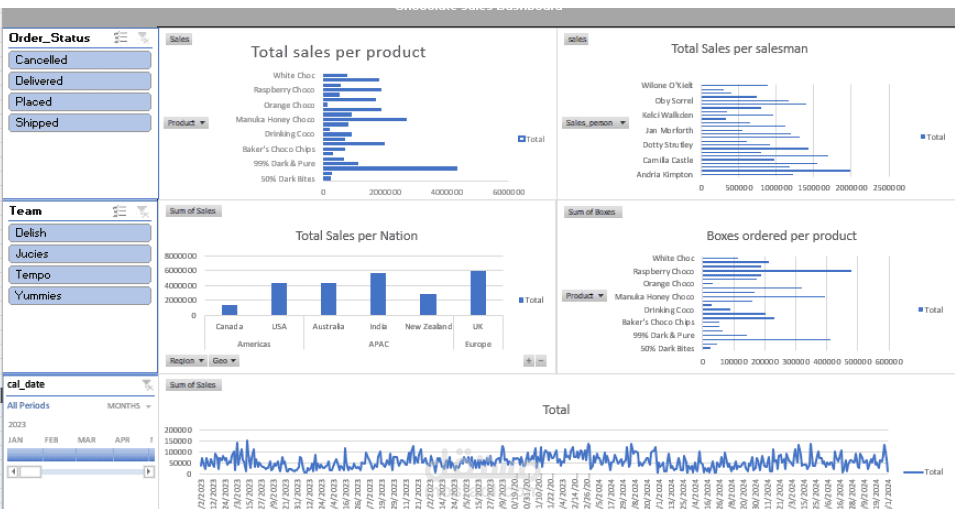This screenshot has width=967, height=511.
Task: Click the Total Sales per salesman title
Action: pos(739,49)
